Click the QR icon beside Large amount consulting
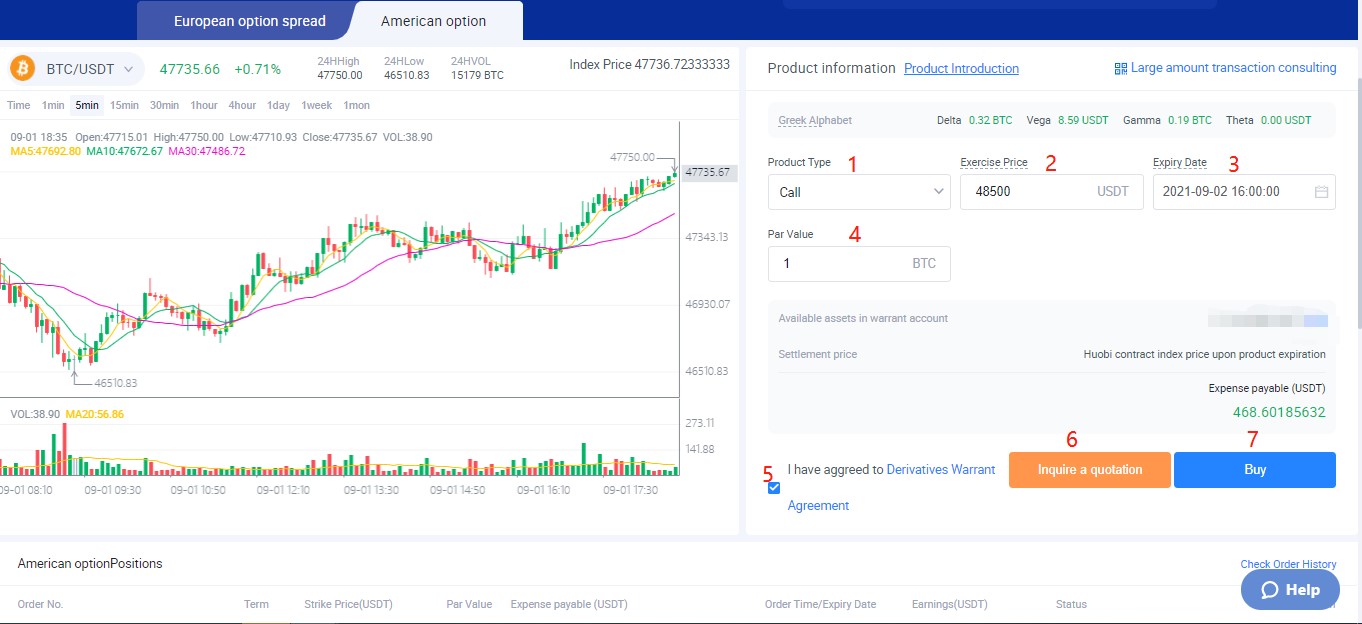Screen dimensions: 1362x624 point(1121,69)
